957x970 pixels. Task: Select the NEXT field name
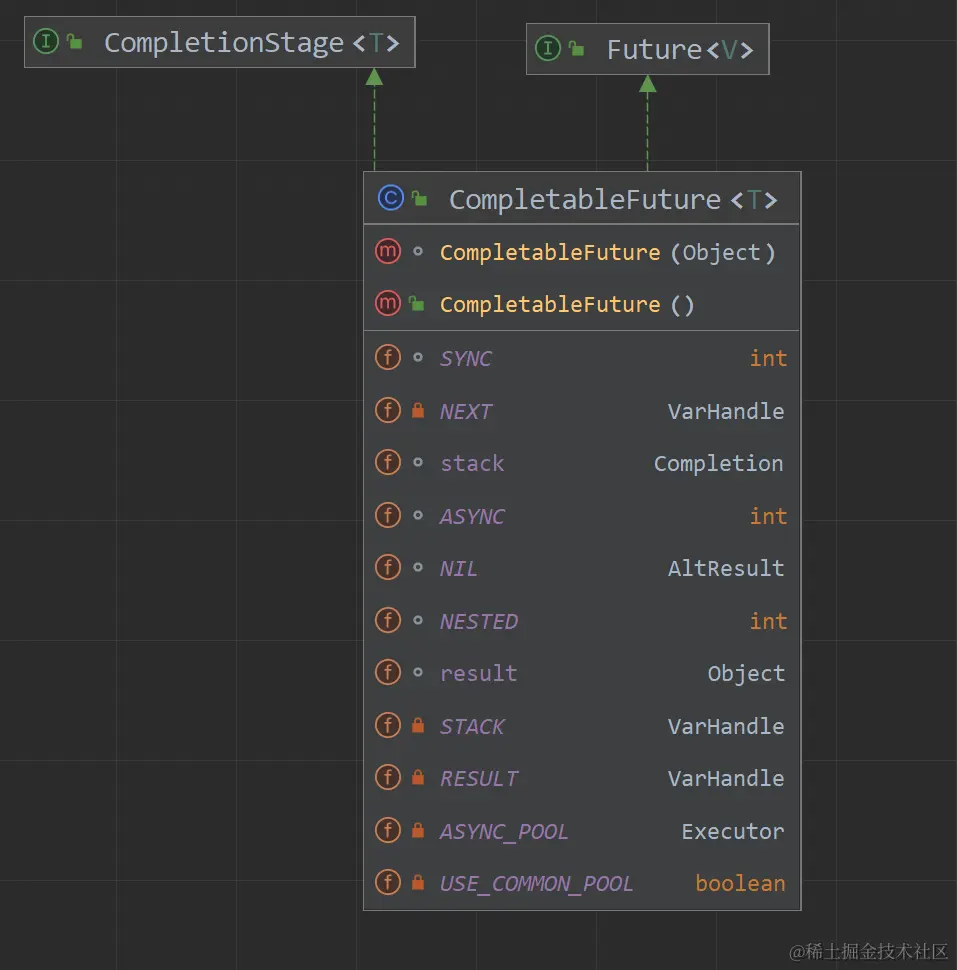466,411
